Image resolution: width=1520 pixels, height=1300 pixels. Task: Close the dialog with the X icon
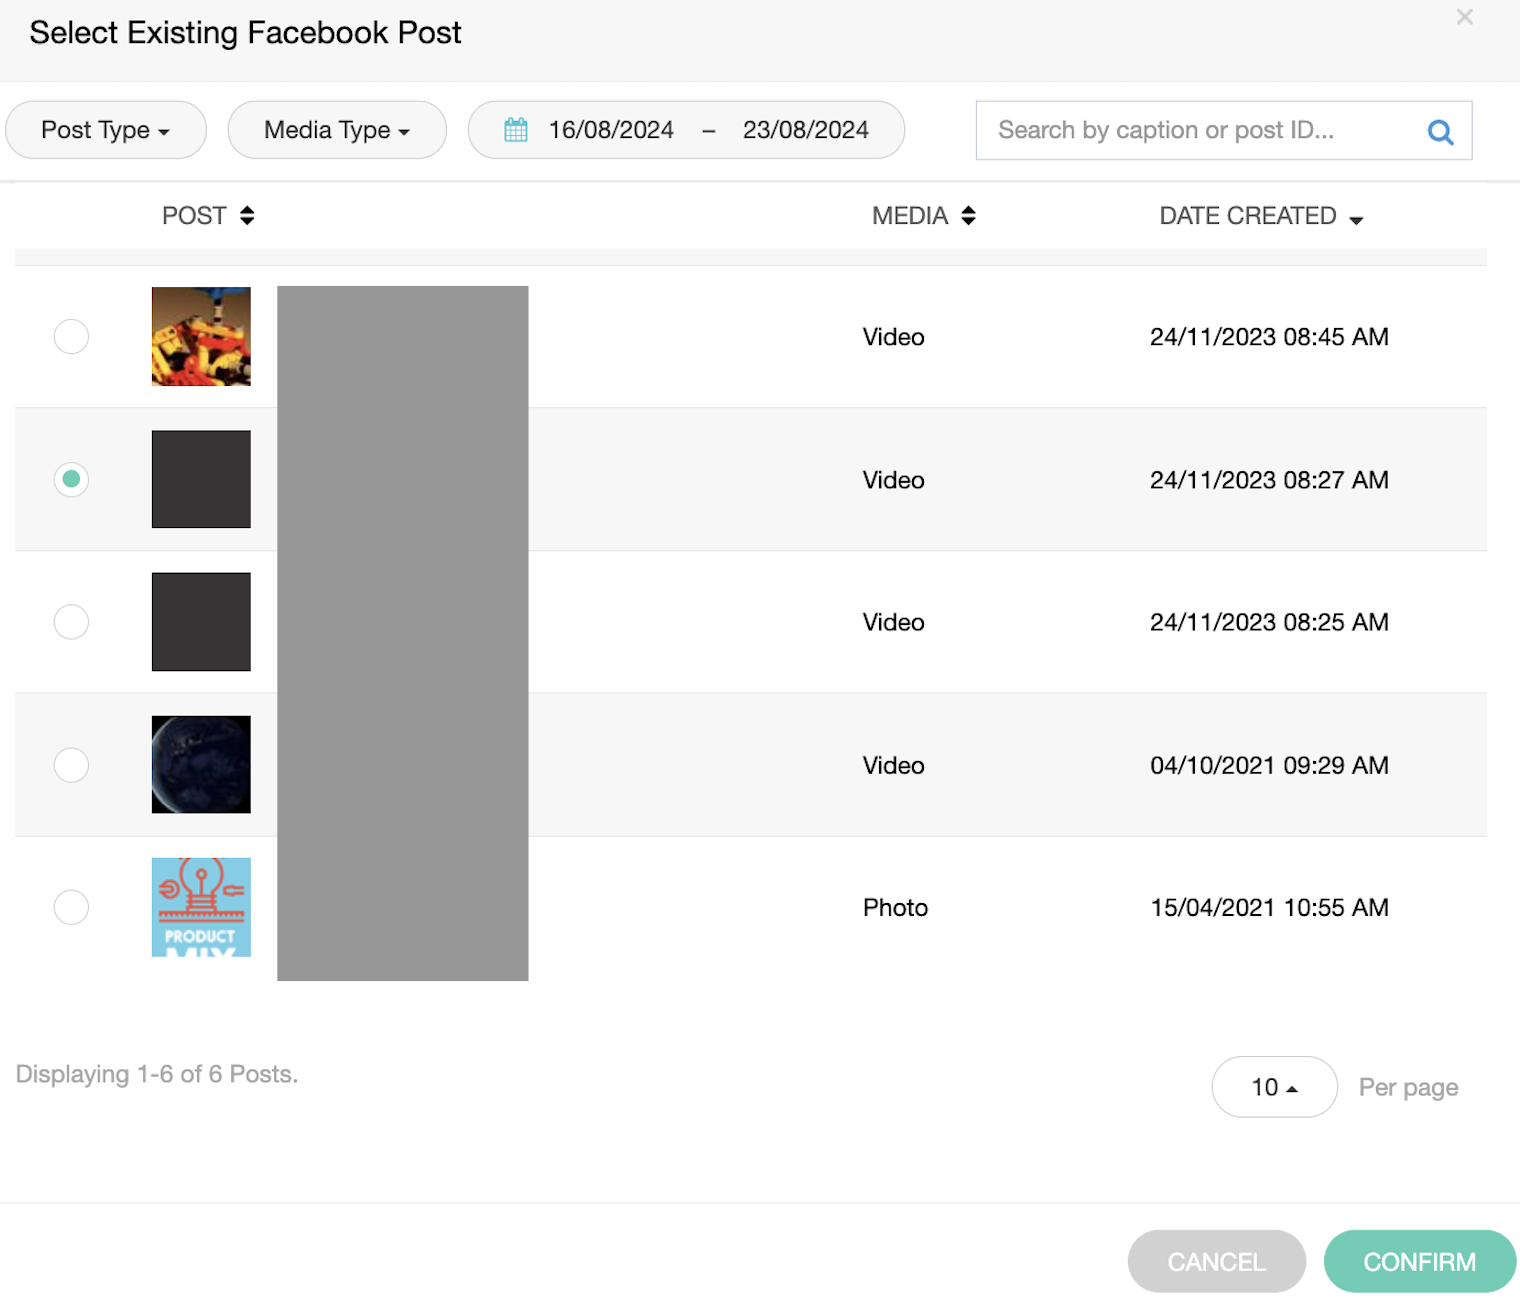click(x=1465, y=17)
